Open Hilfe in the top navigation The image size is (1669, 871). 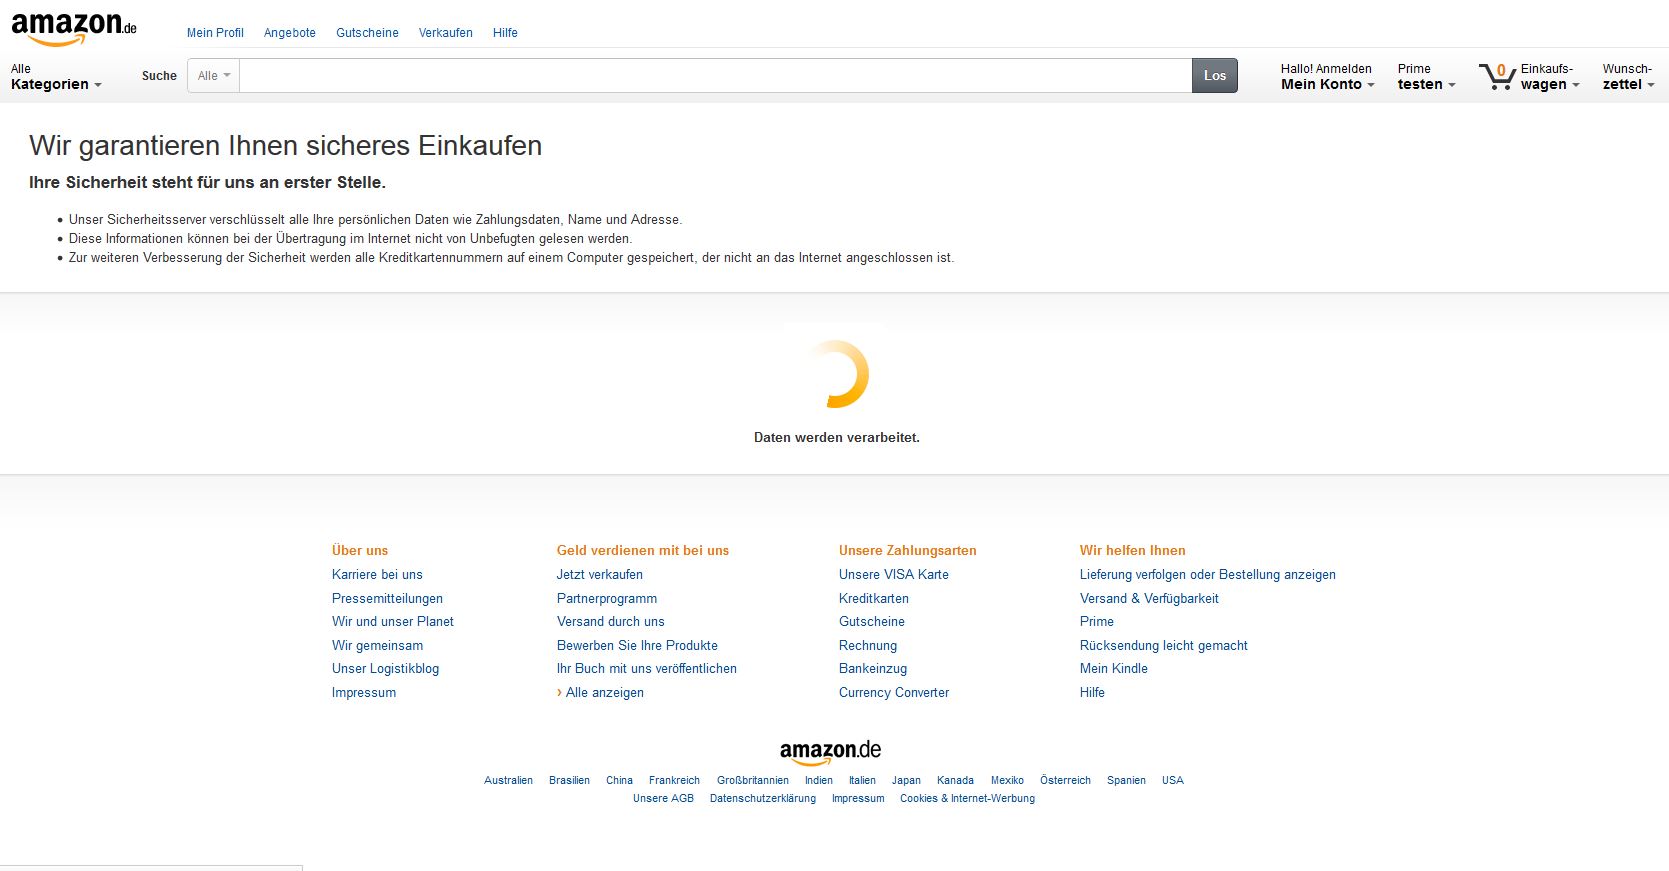pos(505,33)
